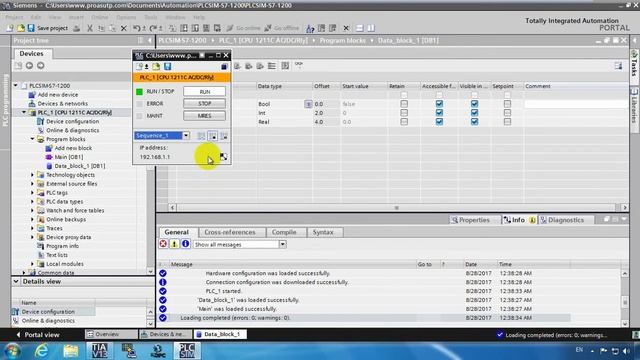Split editor space vertically icon
The height and width of the screenshot is (360, 640).
point(371,28)
